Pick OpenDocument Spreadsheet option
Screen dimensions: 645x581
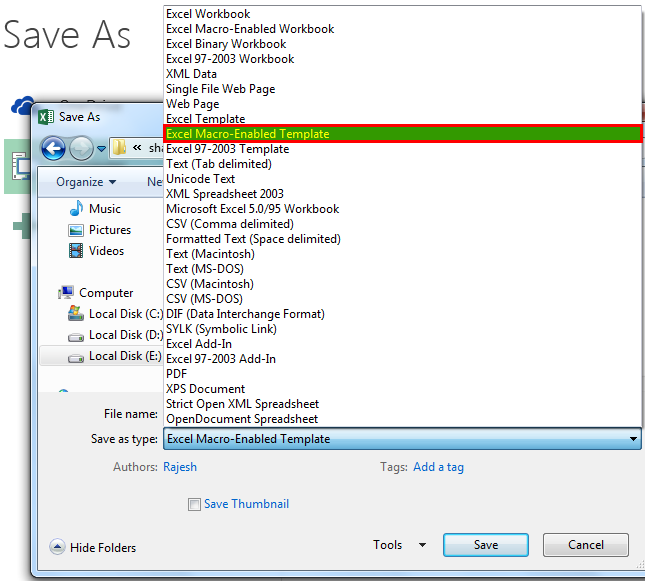402,419
